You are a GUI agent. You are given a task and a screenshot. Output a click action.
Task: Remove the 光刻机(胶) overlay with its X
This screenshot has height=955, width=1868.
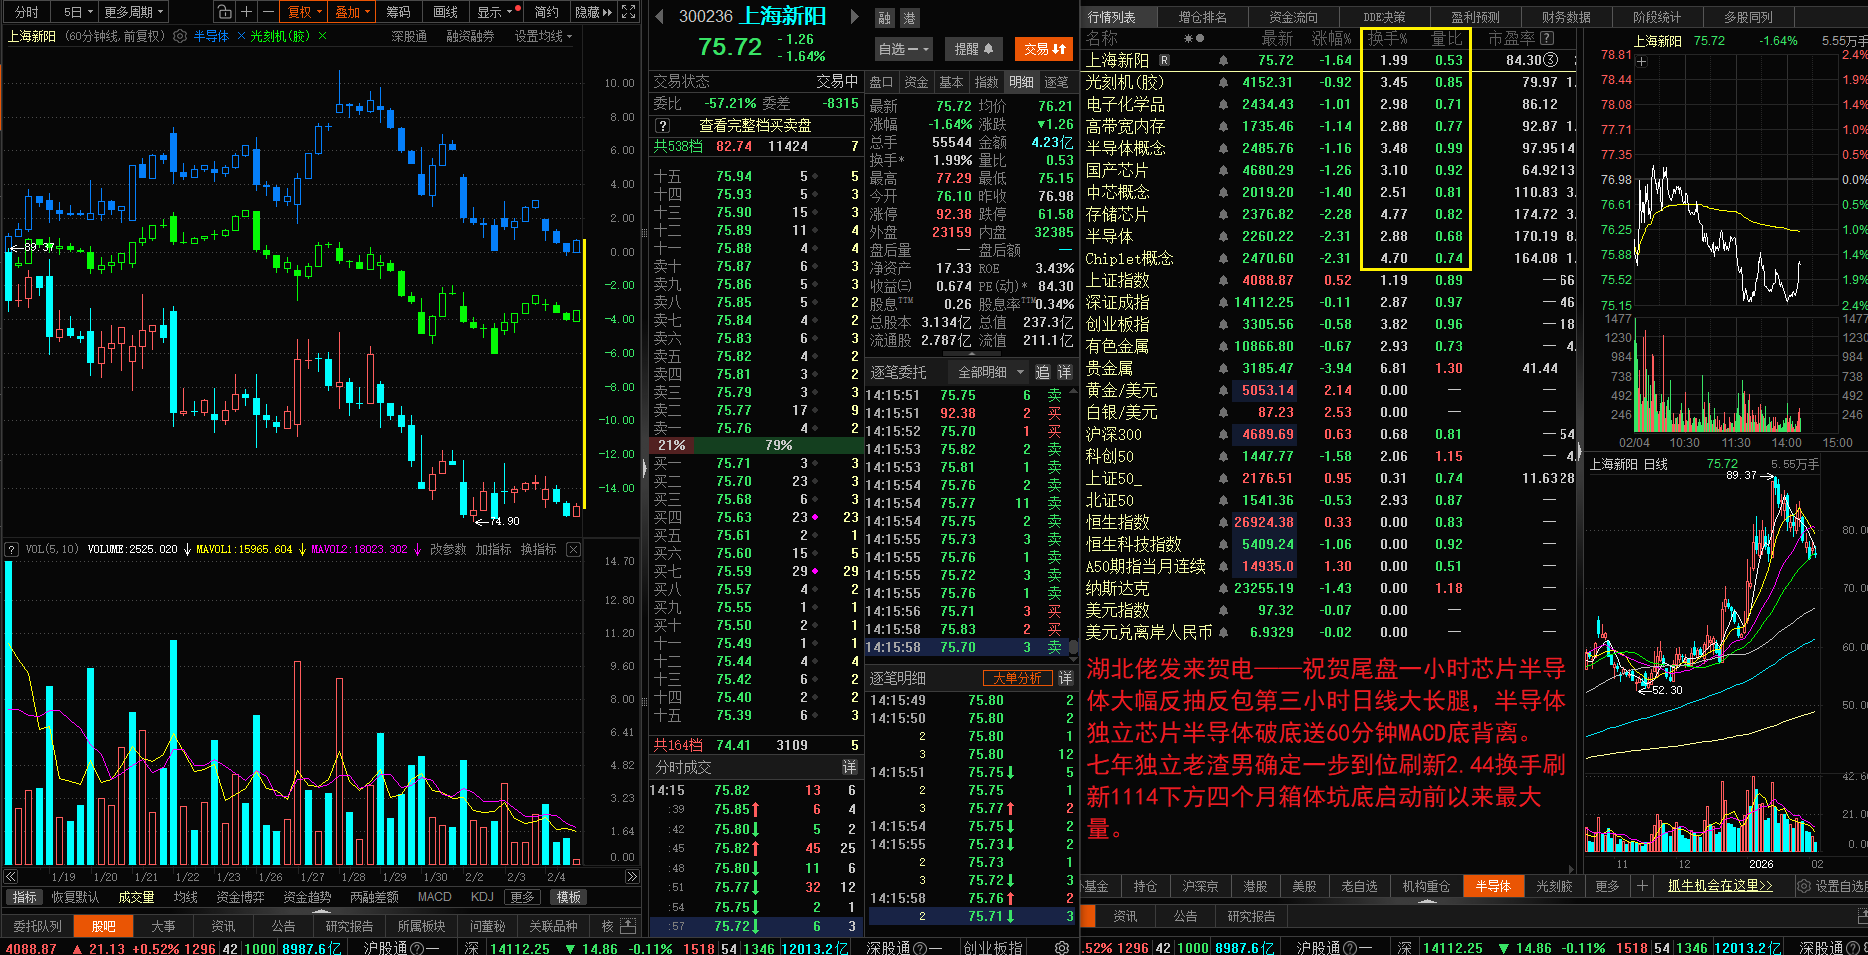320,36
